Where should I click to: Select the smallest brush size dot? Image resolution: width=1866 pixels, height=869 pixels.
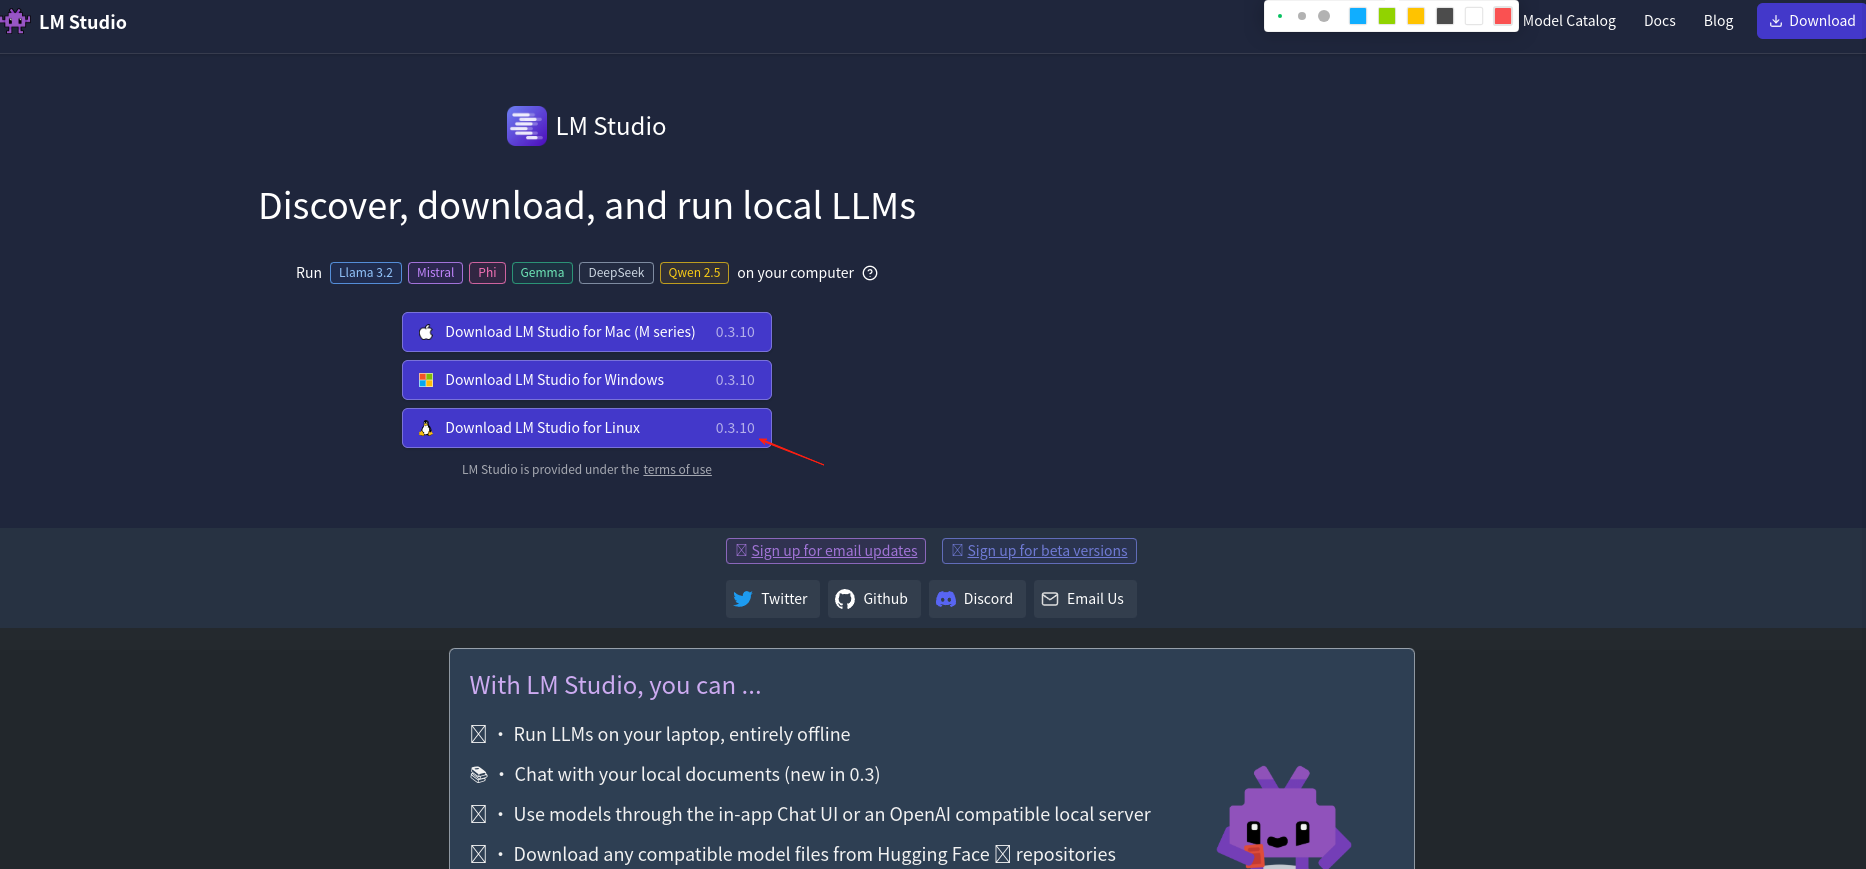pyautogui.click(x=1280, y=16)
